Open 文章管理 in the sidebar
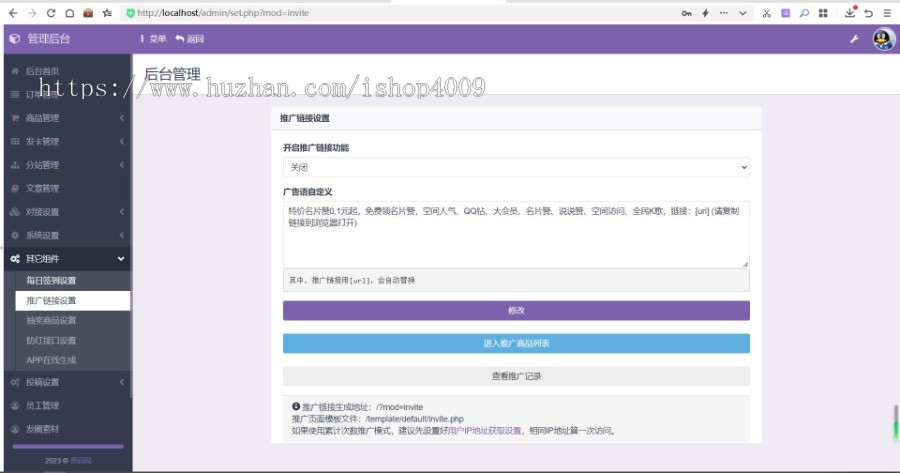Screen dimensions: 900x473 (x=68, y=188)
